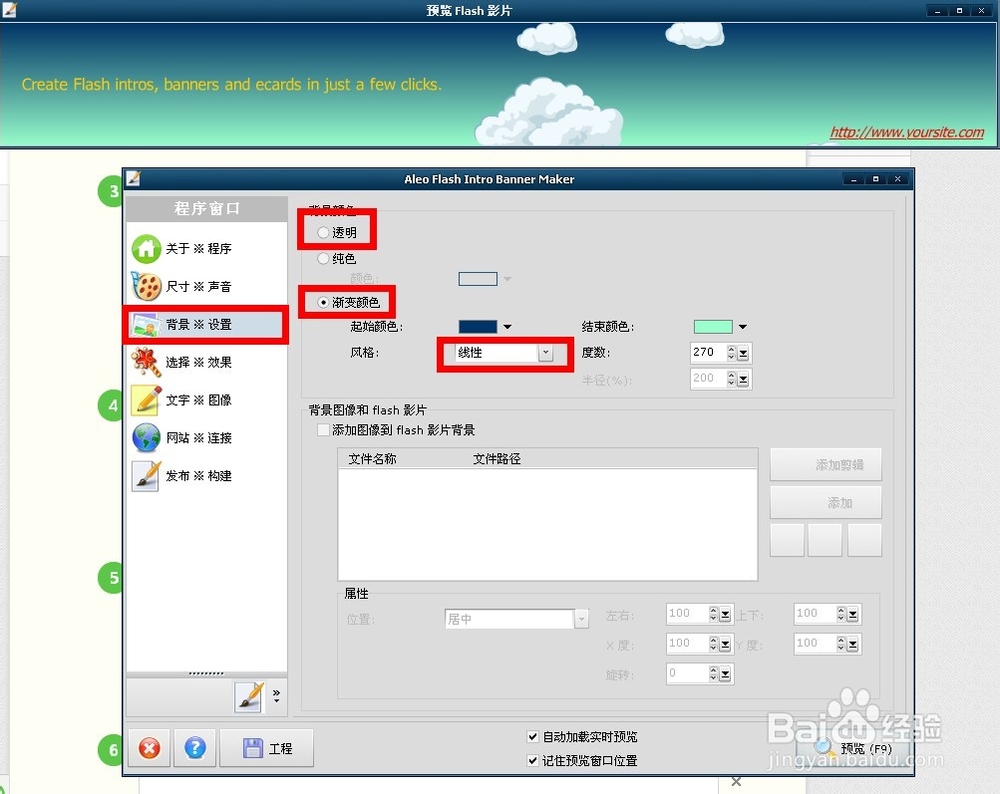Click the 旋转 input field showing 0

[688, 673]
